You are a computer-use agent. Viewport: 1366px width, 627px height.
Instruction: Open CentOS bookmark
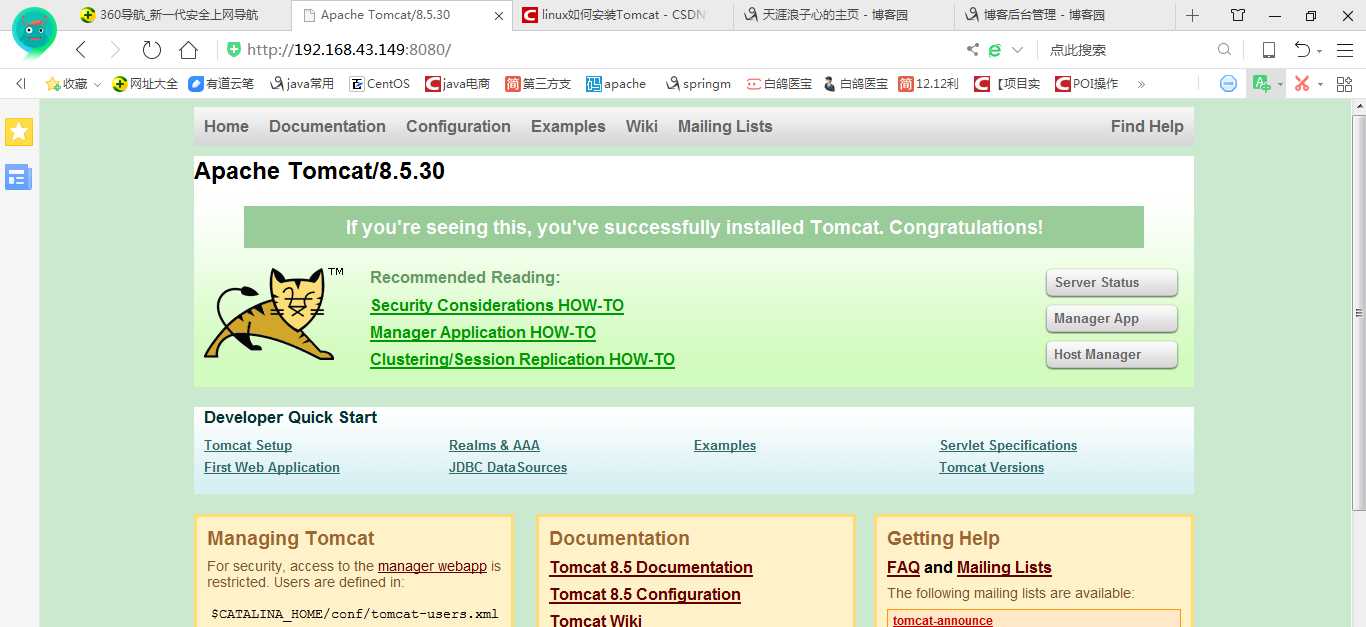coord(380,84)
